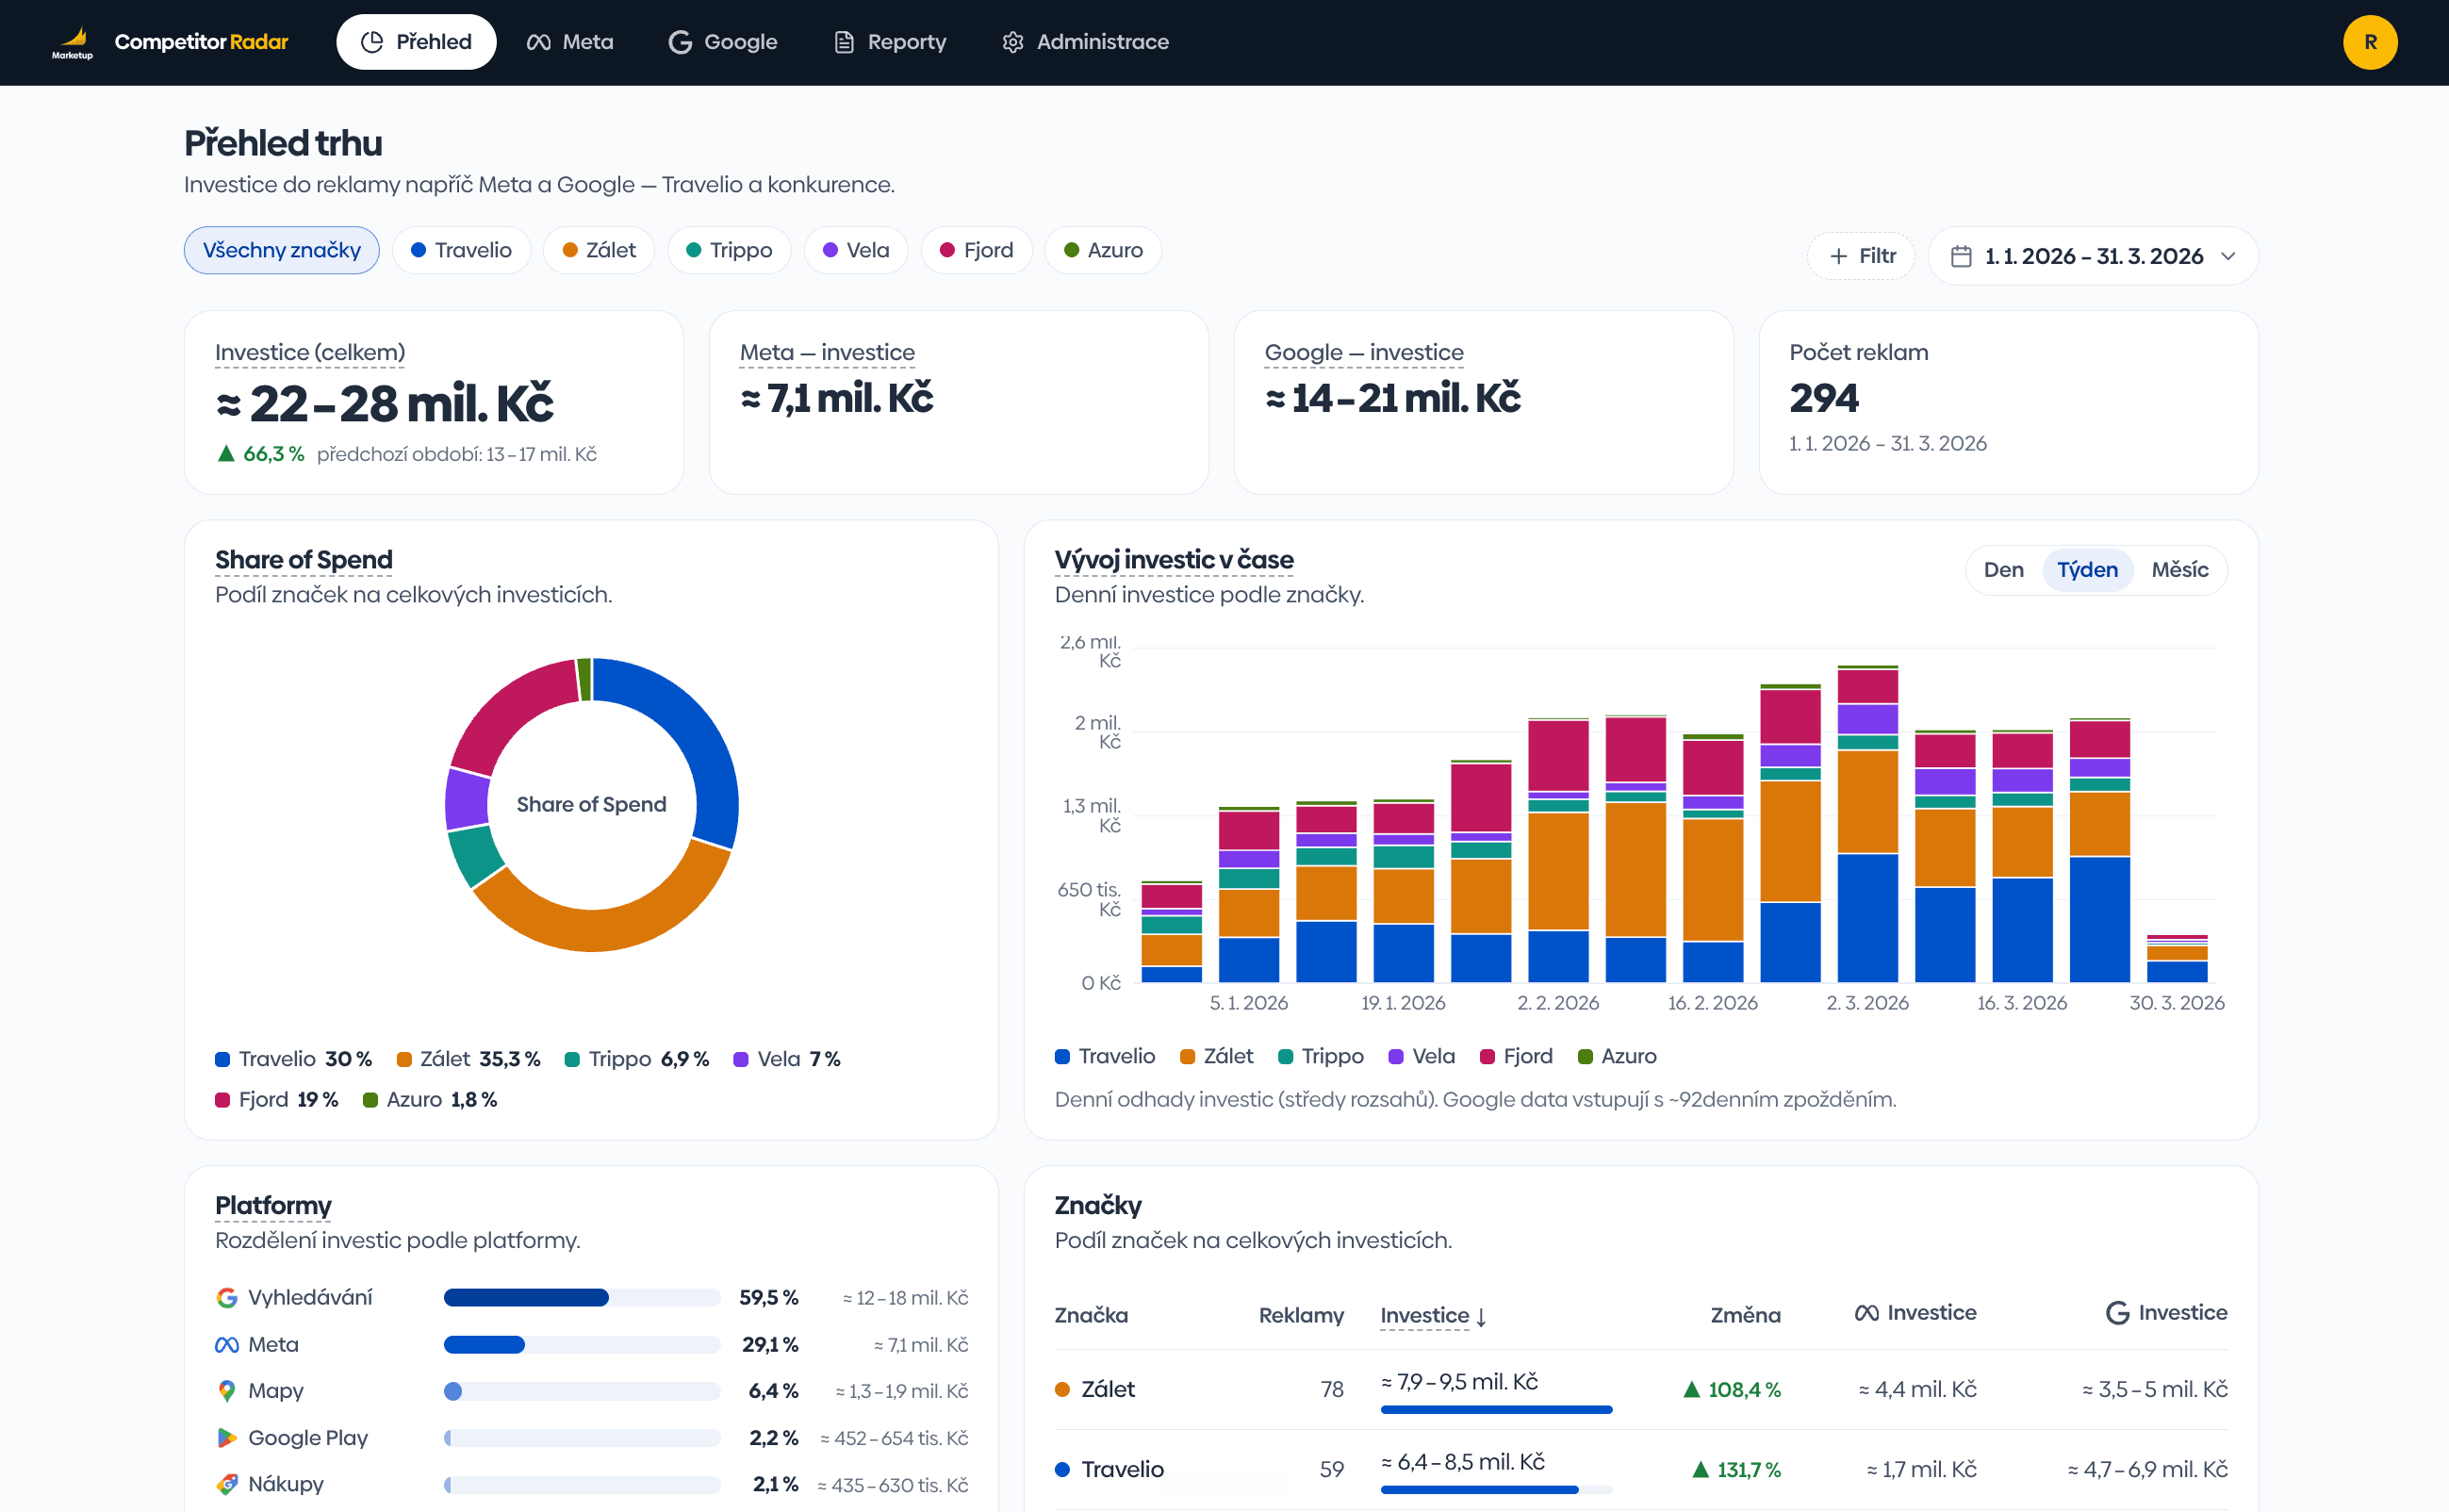Image resolution: width=2449 pixels, height=1512 pixels.
Task: Click the Travelio row blue dot
Action: pyautogui.click(x=1063, y=1470)
